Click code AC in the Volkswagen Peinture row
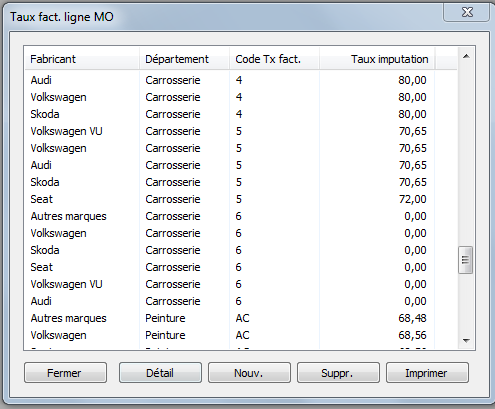 (x=242, y=335)
